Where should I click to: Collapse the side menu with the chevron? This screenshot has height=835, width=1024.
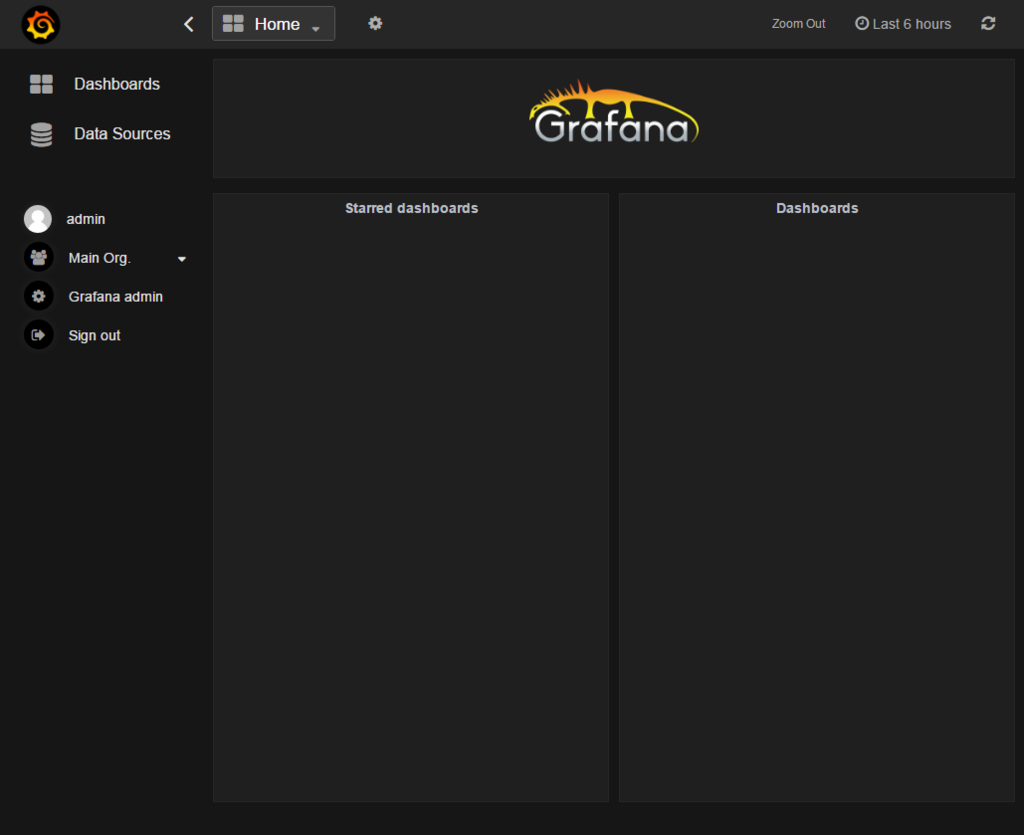coord(189,24)
